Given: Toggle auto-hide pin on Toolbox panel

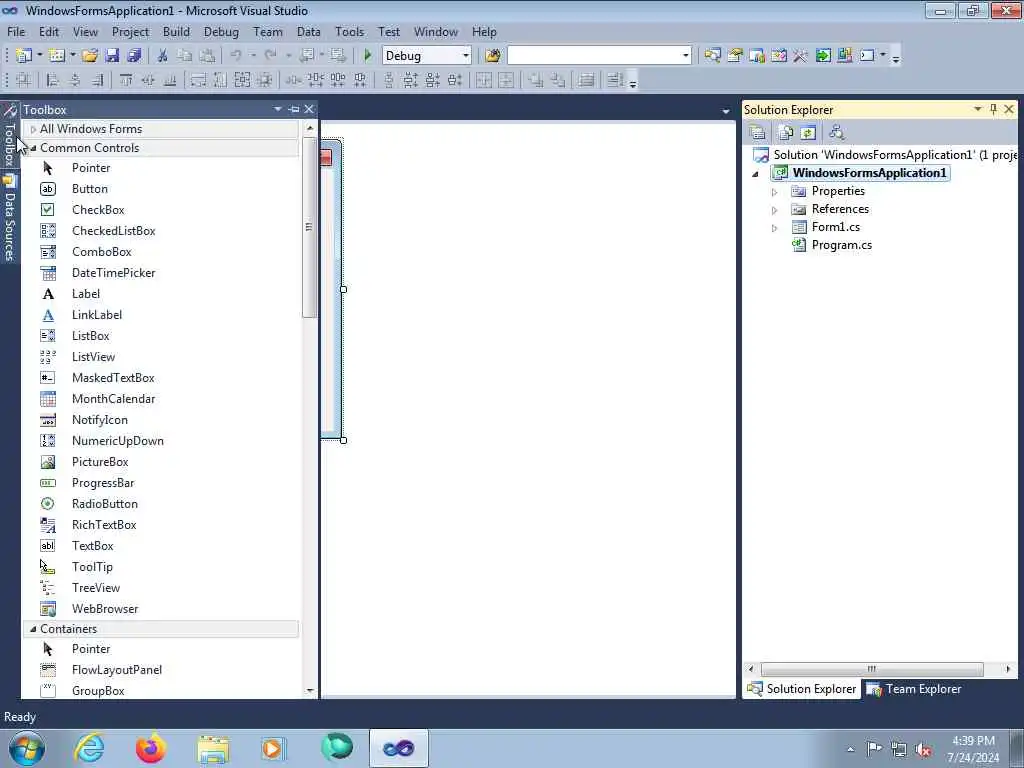Looking at the screenshot, I should click(x=294, y=110).
